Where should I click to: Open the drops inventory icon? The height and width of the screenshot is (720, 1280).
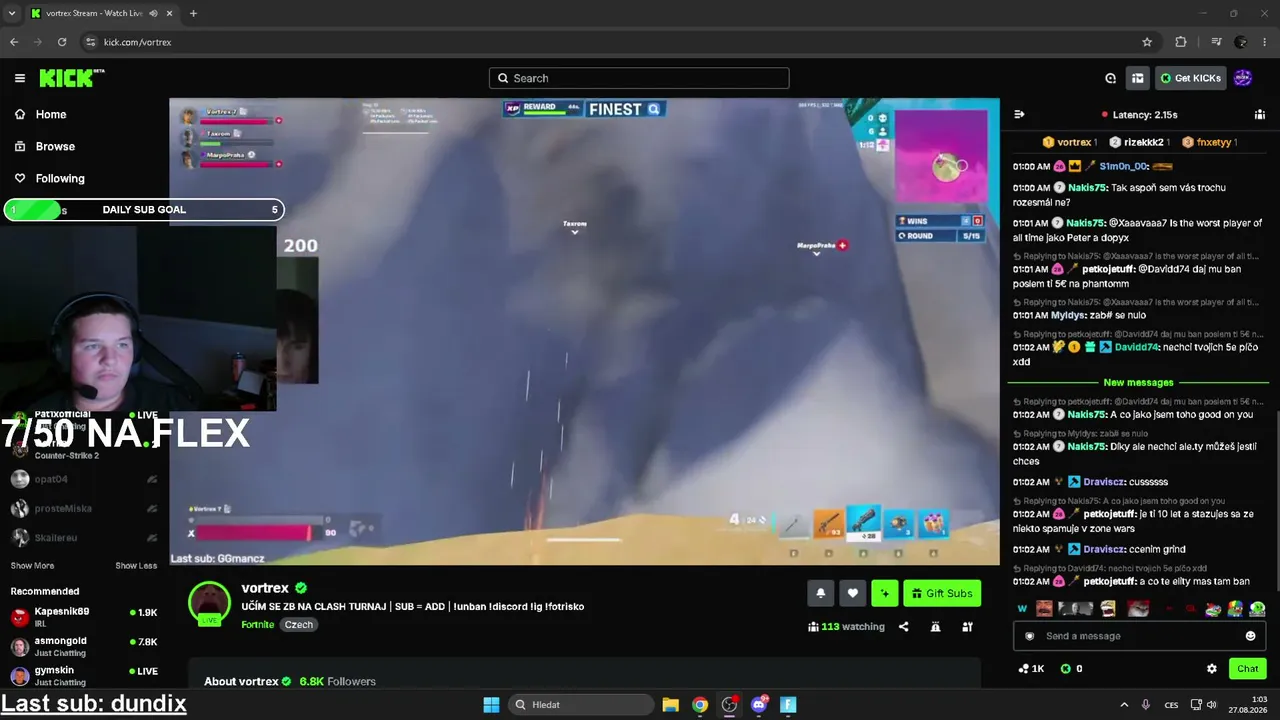coord(1138,78)
